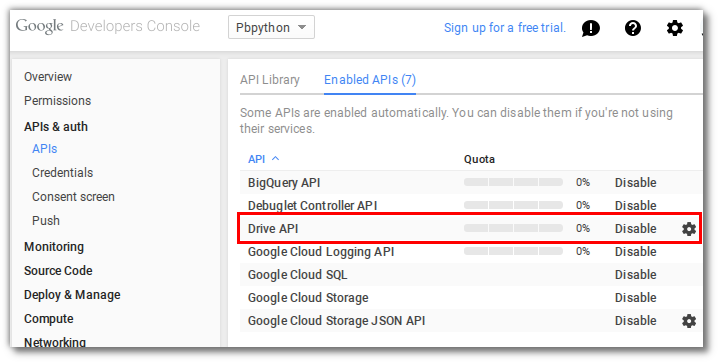
Task: Disable the BigQuery API
Action: (x=636, y=182)
